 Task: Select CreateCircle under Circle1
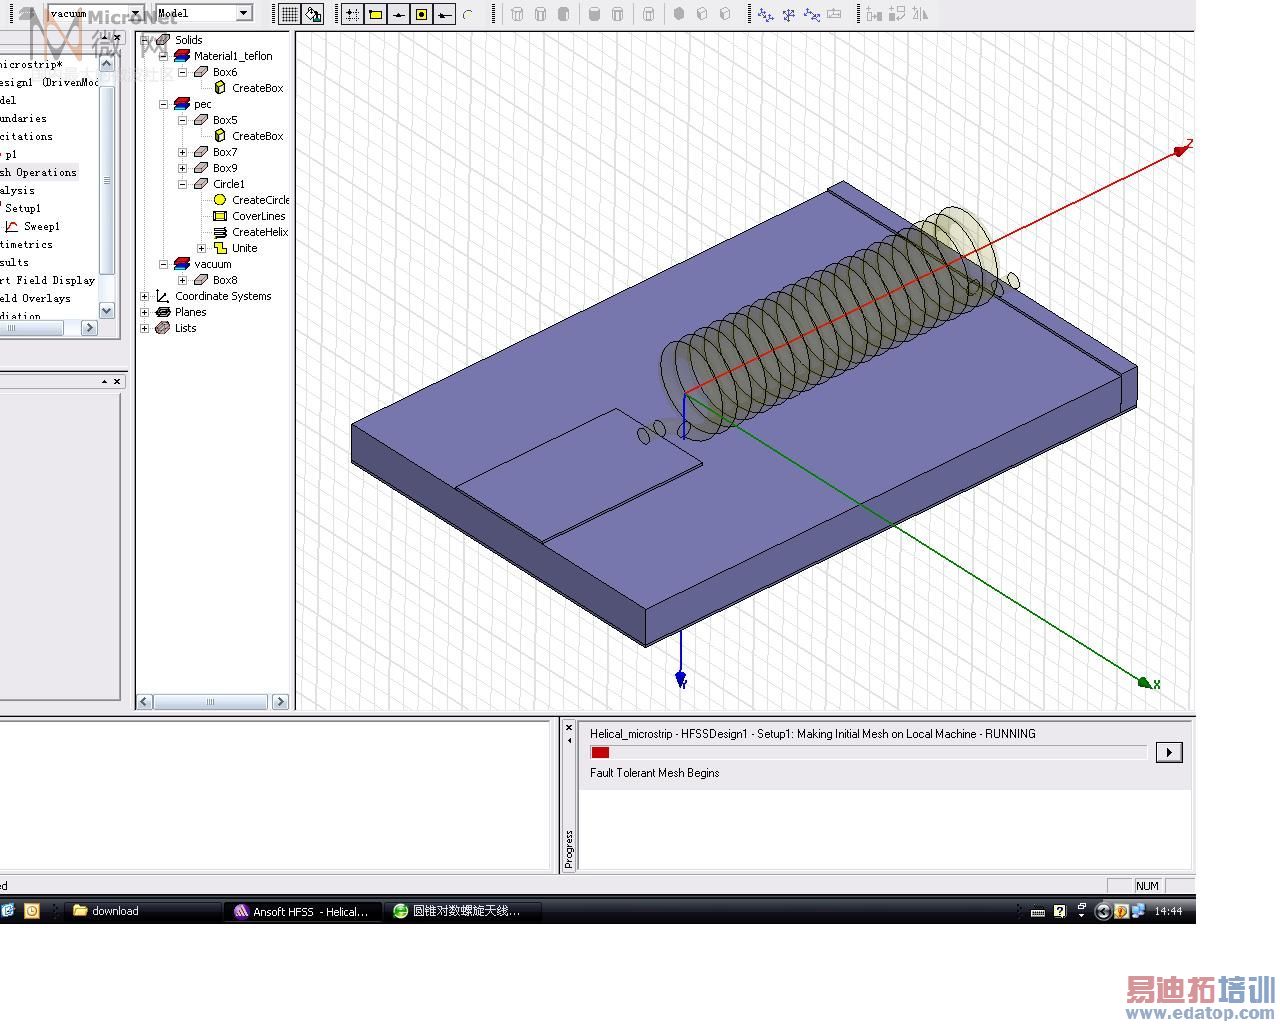tap(260, 200)
